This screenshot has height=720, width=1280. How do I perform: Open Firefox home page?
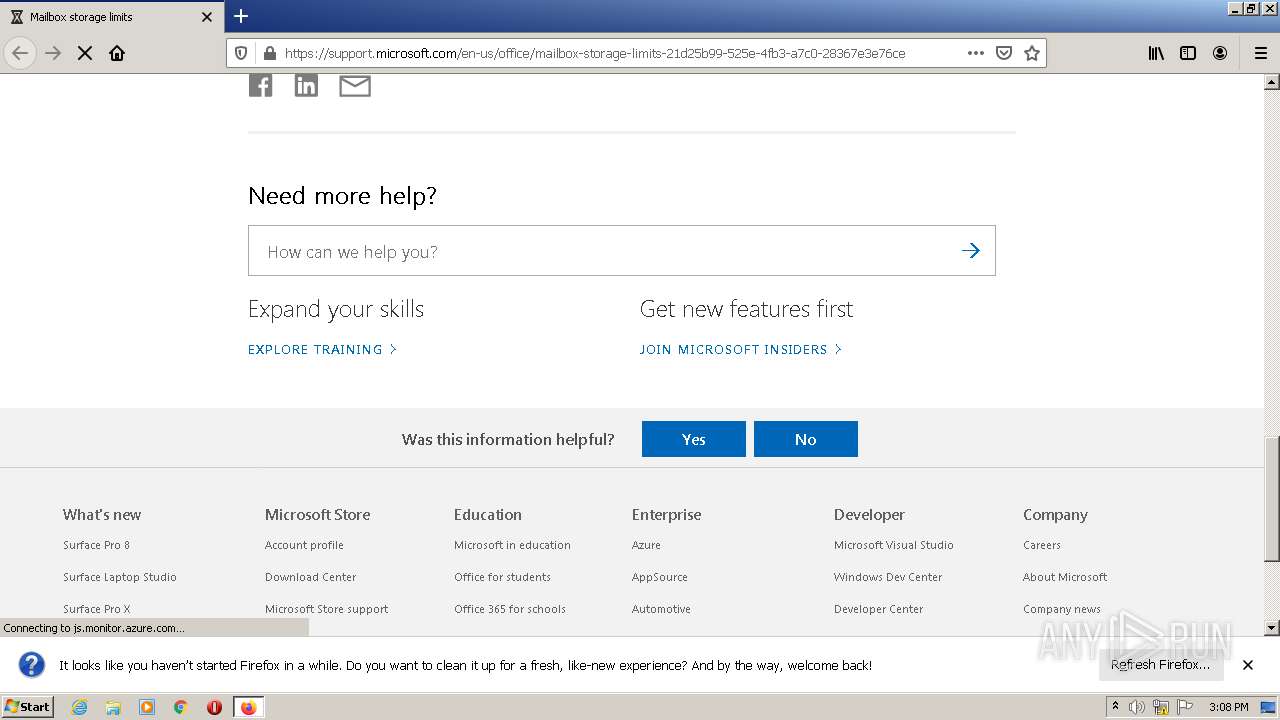117,53
